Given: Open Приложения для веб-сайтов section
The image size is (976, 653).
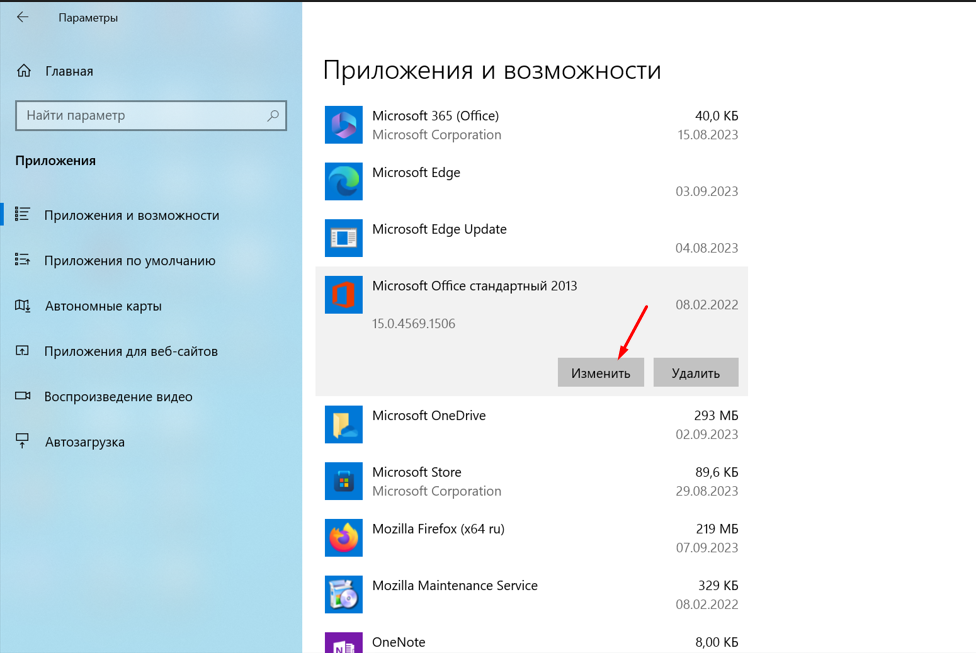Looking at the screenshot, I should (x=131, y=352).
